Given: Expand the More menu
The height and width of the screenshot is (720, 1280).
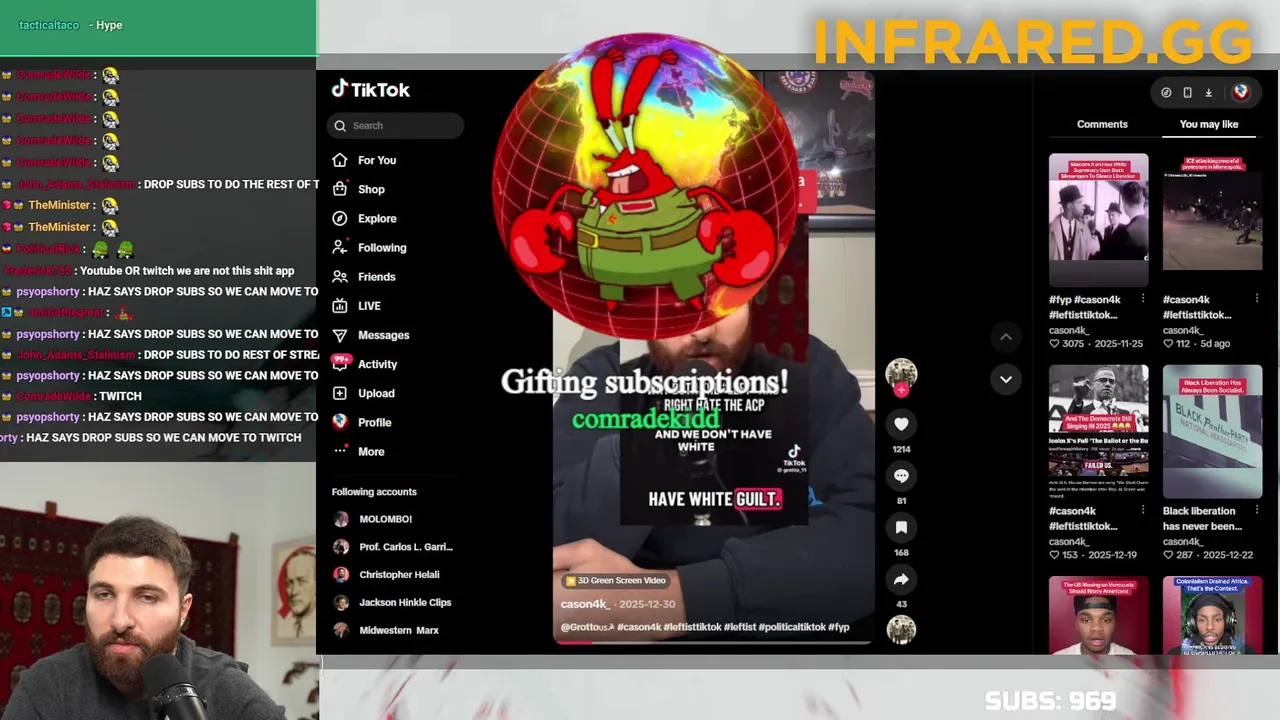Looking at the screenshot, I should (371, 451).
